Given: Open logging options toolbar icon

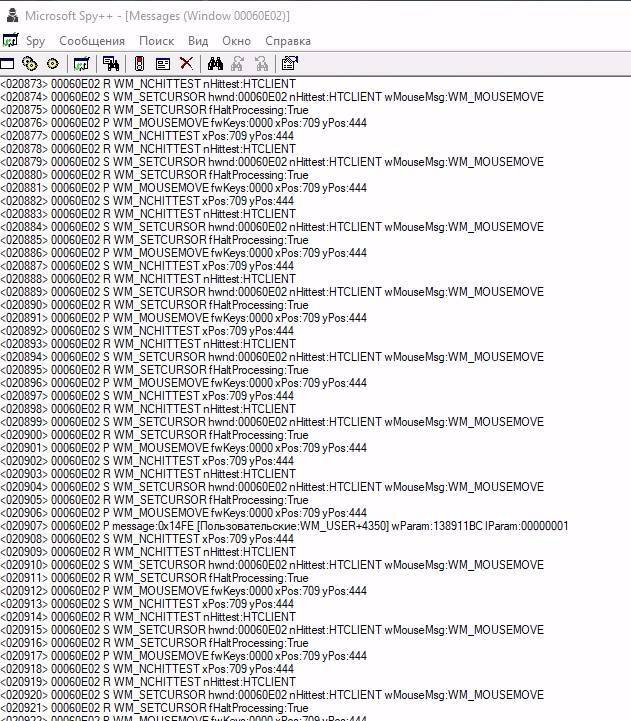Looking at the screenshot, I should (163, 64).
